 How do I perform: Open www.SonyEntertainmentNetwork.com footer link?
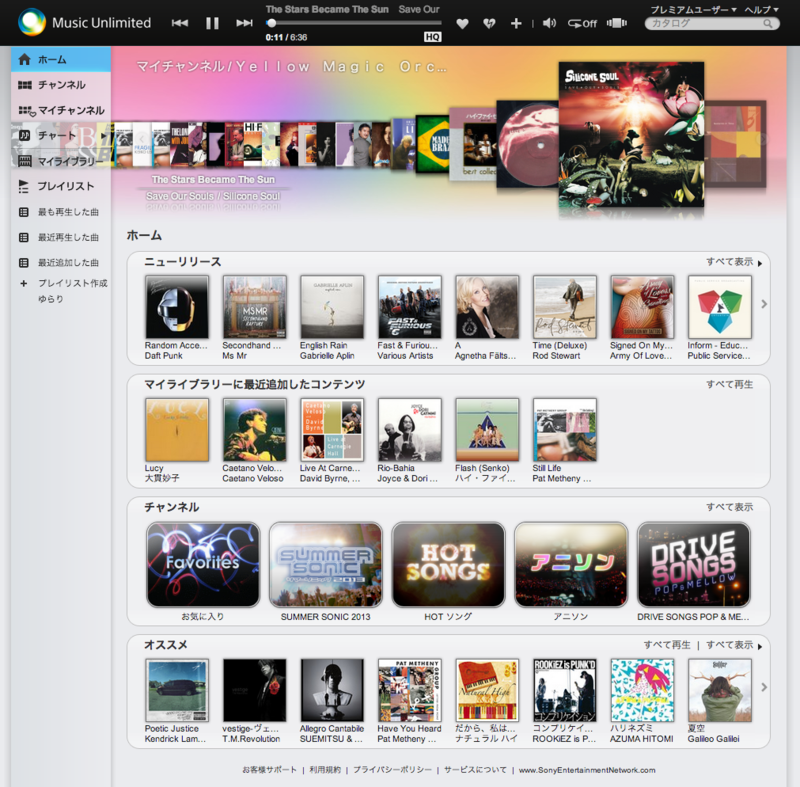pyautogui.click(x=587, y=770)
